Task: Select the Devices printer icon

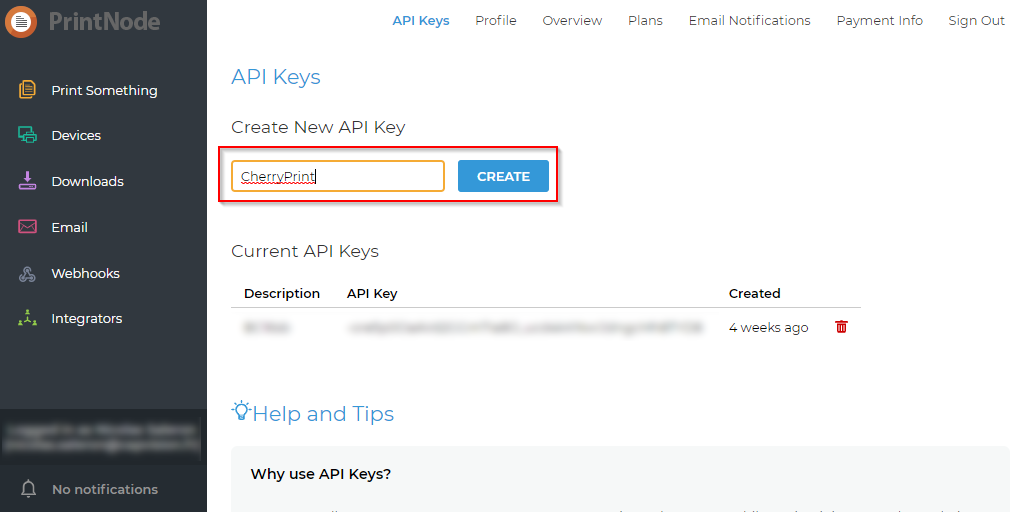Action: click(27, 135)
